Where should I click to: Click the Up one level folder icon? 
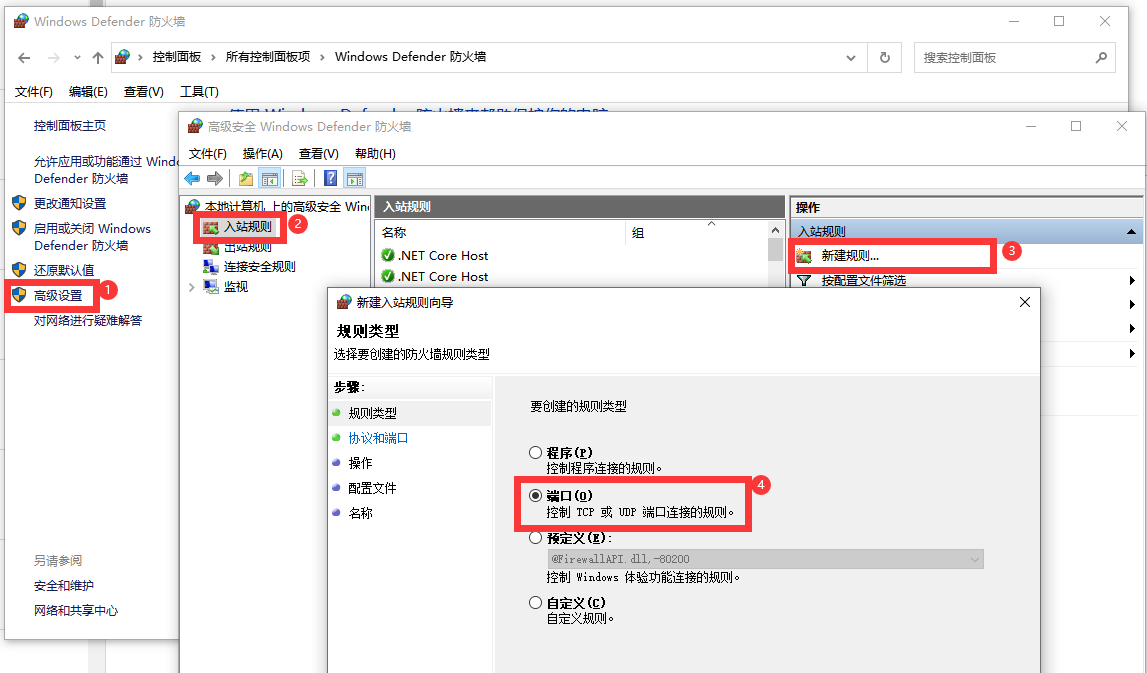click(x=245, y=178)
